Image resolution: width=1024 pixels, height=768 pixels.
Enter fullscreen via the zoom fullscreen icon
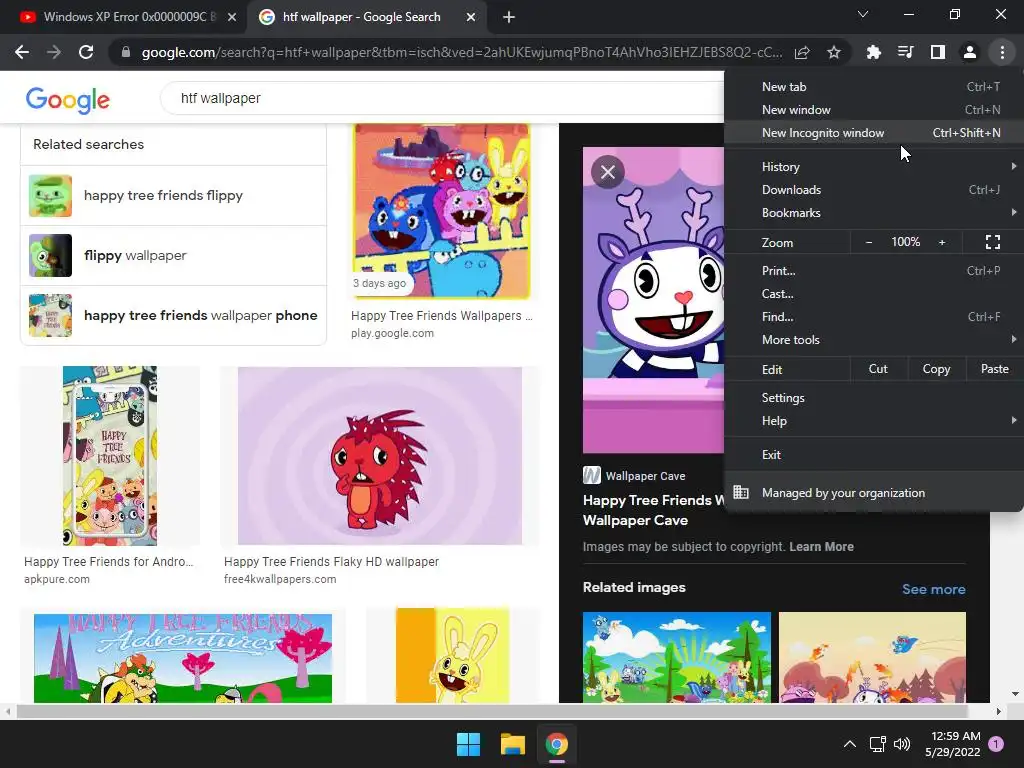tap(993, 242)
